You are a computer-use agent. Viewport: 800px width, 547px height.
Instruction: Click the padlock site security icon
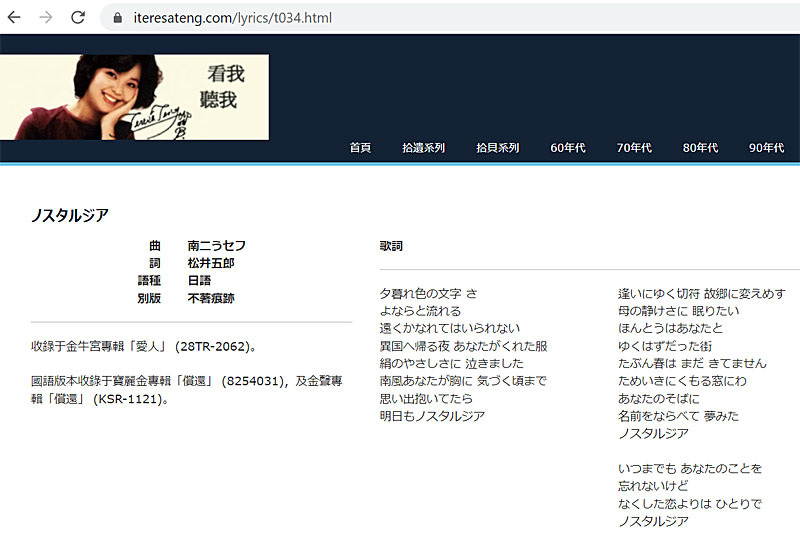click(x=118, y=18)
